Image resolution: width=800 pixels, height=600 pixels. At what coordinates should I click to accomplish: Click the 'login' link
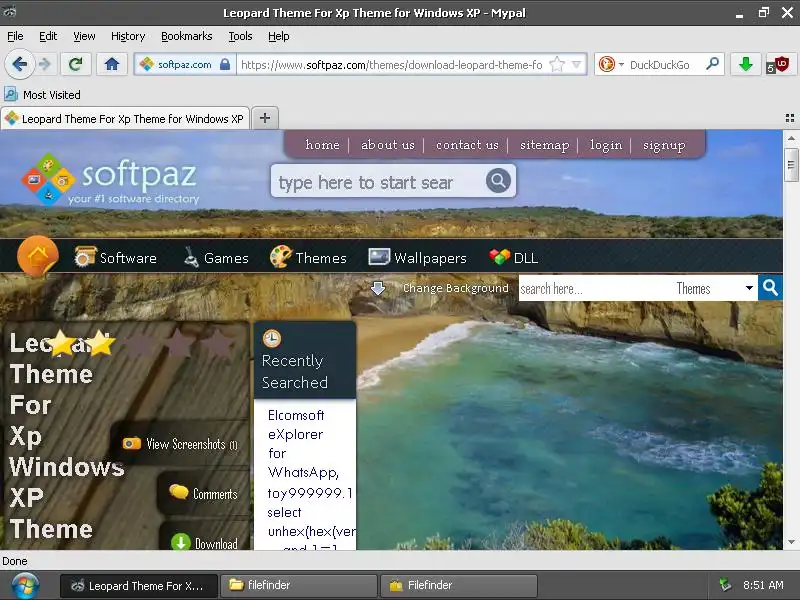[606, 145]
